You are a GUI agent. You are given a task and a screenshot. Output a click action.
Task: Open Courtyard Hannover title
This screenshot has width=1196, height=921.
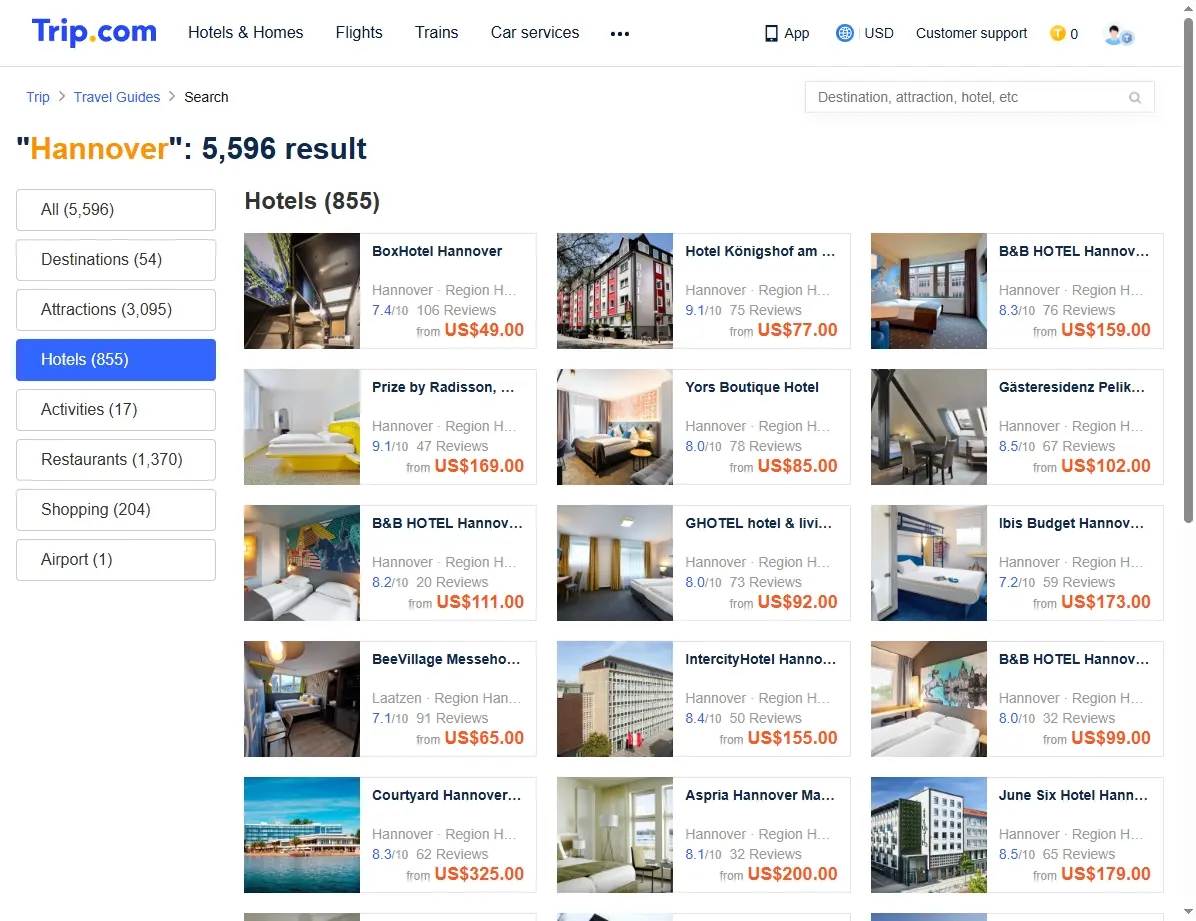click(446, 795)
